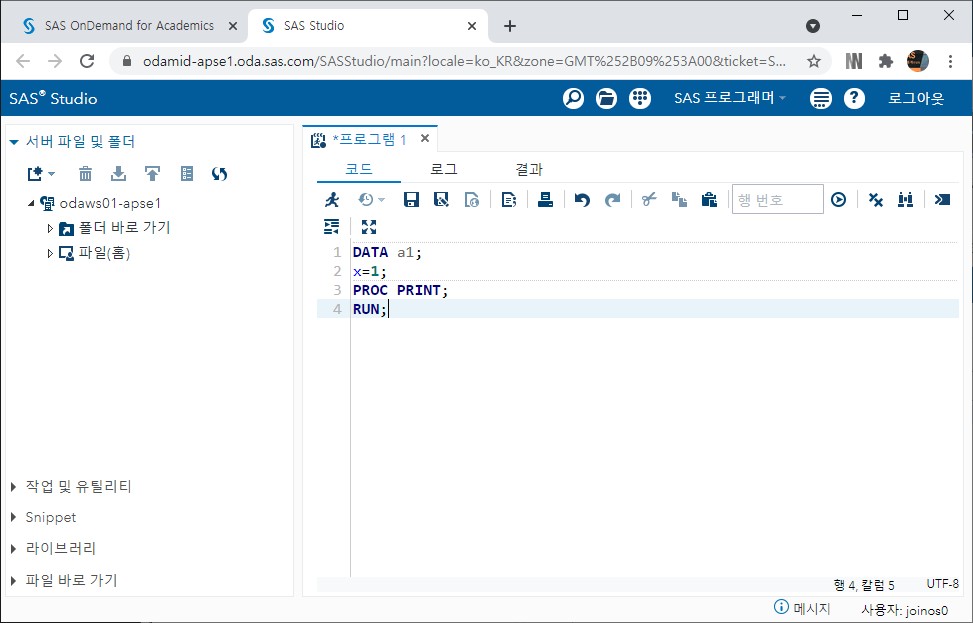Expand the 작업 및 유틸리티 section
This screenshot has height=623, width=973.
click(13, 487)
